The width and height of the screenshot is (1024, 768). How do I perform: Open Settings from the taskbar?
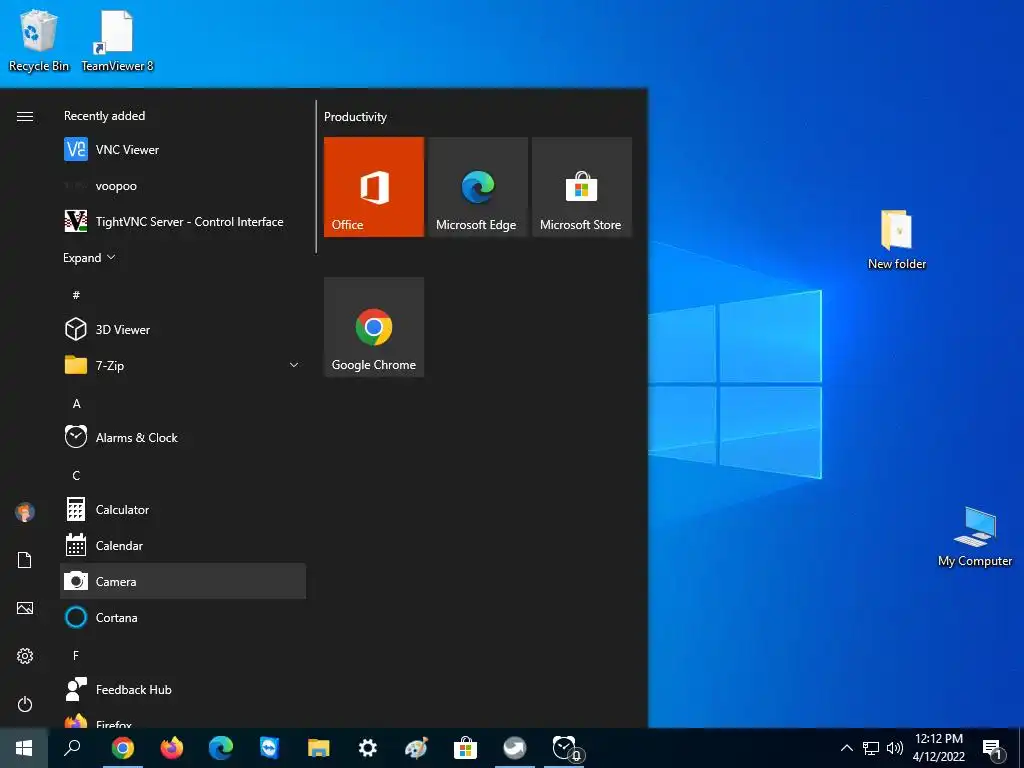[368, 748]
